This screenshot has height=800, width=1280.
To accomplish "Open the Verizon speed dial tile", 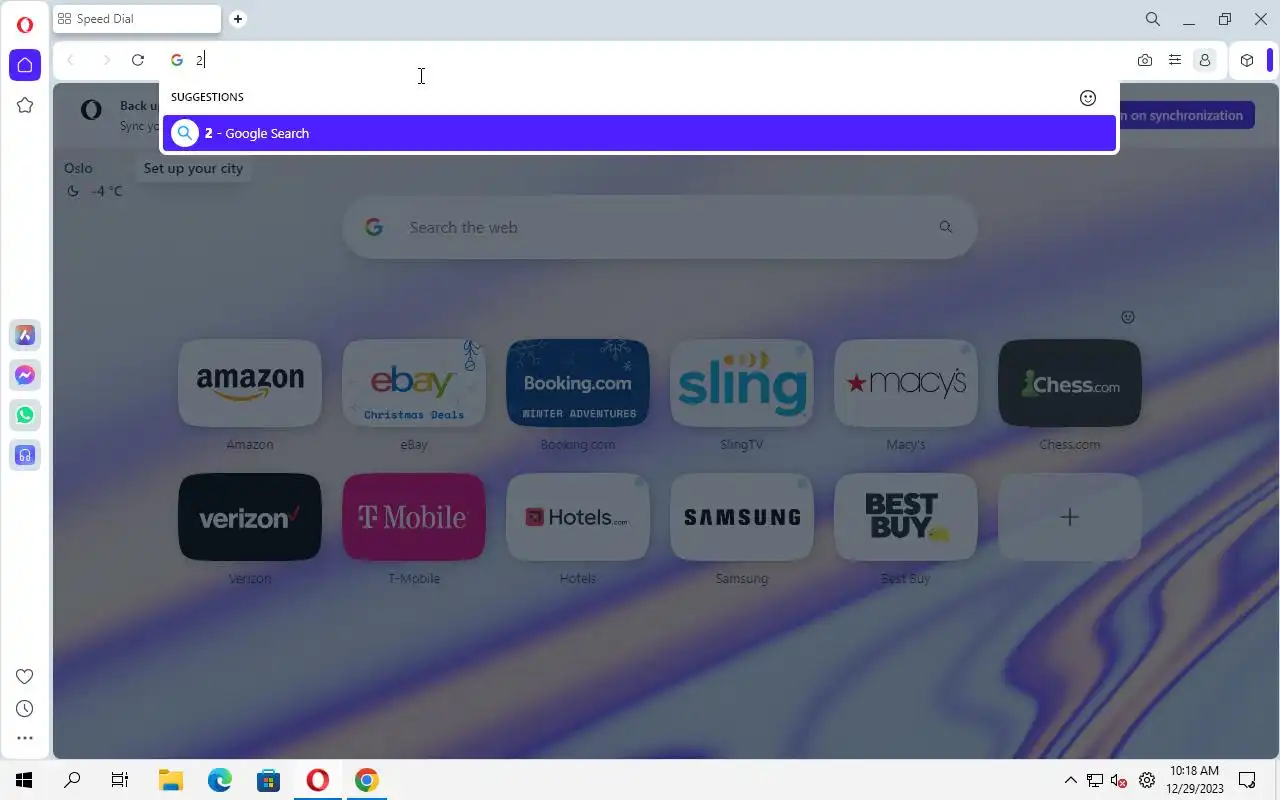I will click(x=250, y=517).
